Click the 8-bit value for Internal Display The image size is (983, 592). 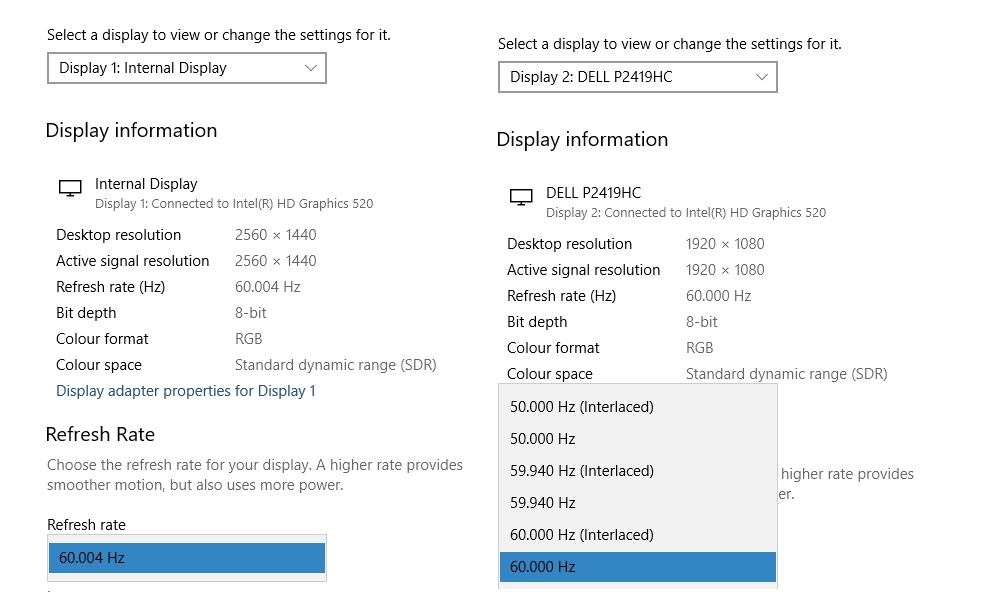click(251, 313)
